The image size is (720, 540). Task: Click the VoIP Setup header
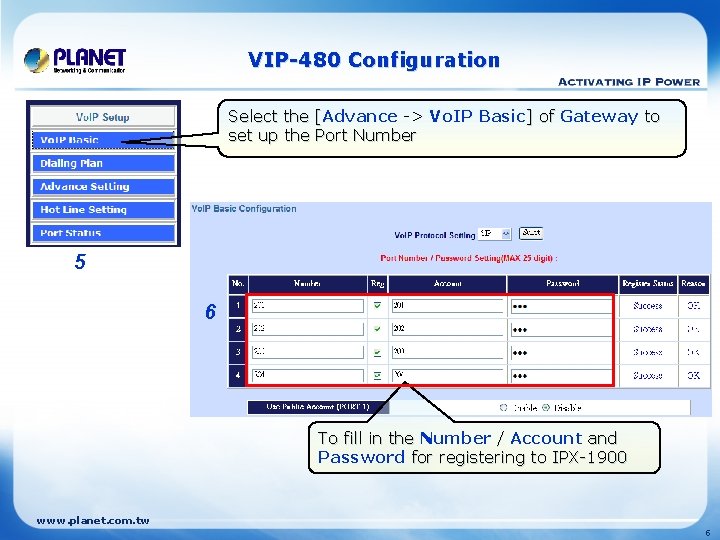(x=103, y=117)
